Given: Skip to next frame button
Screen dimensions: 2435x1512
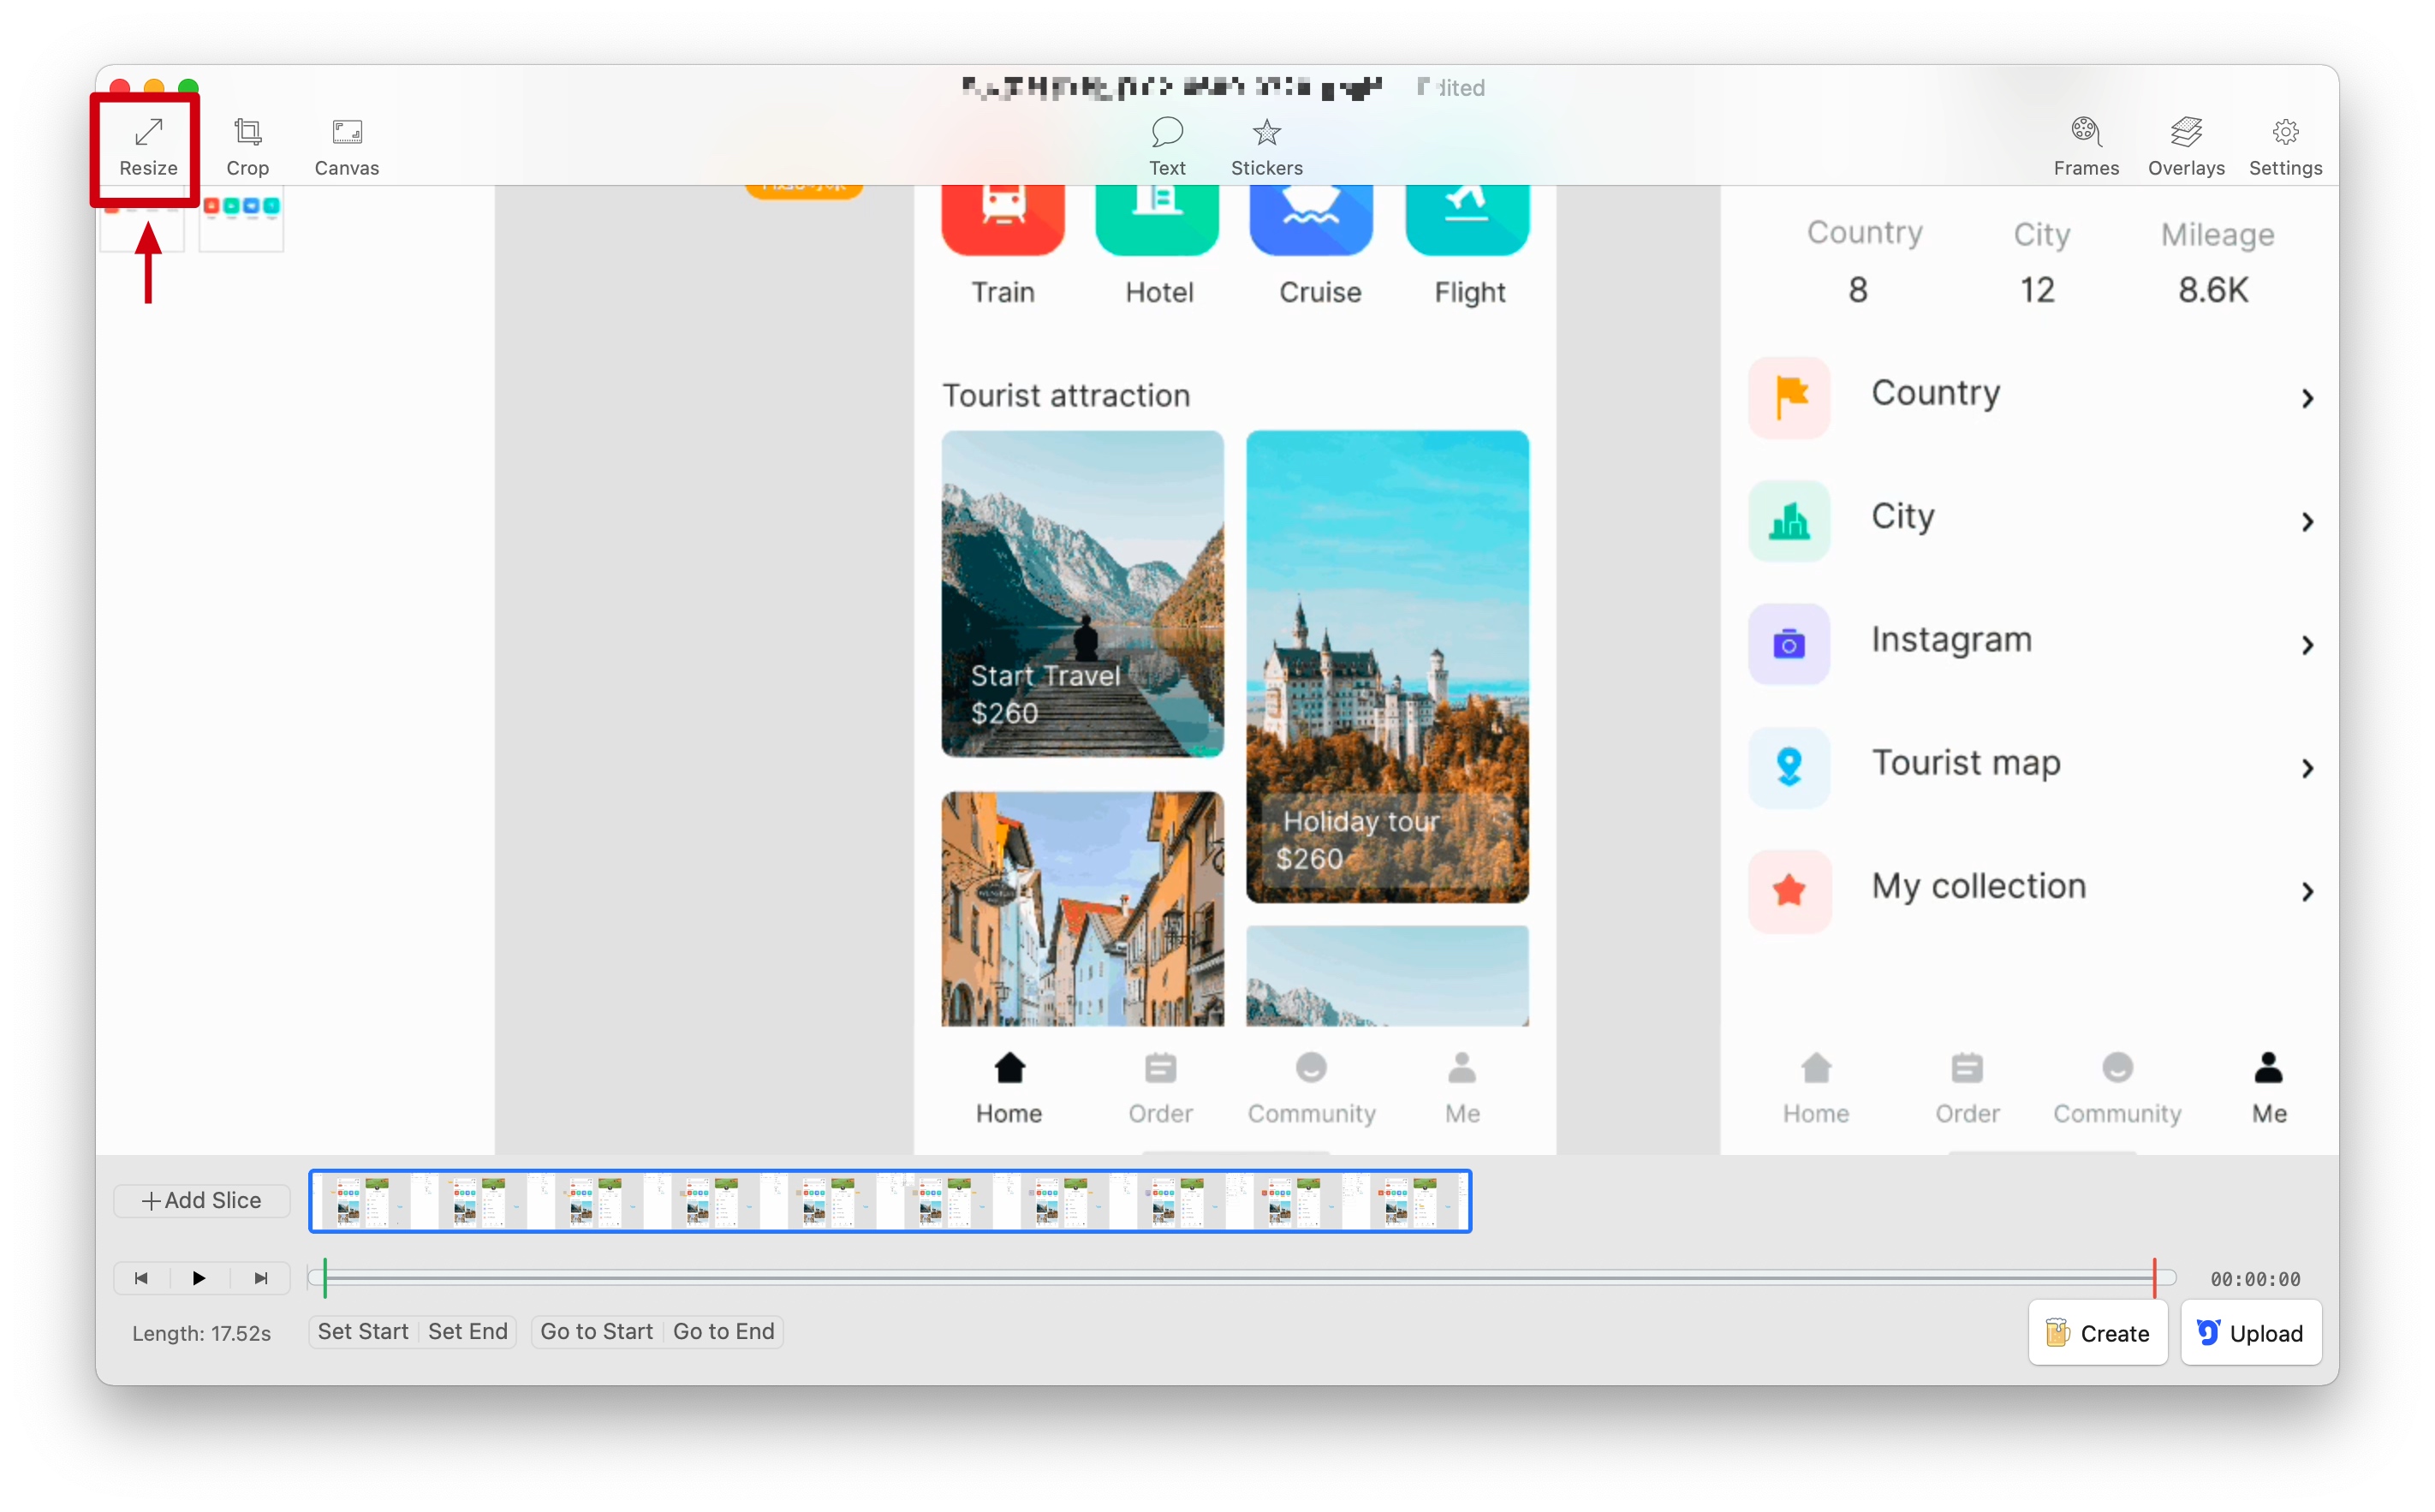Looking at the screenshot, I should pos(261,1278).
